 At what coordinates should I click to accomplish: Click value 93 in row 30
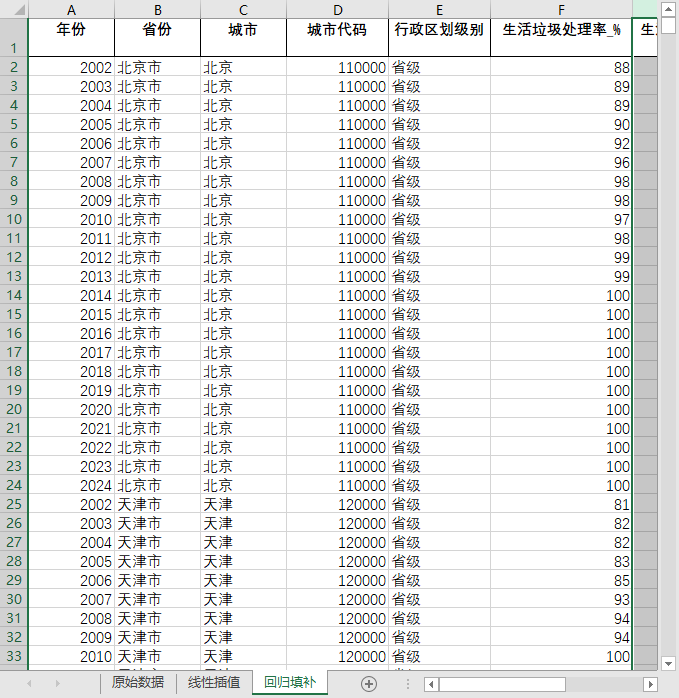pyautogui.click(x=561, y=599)
